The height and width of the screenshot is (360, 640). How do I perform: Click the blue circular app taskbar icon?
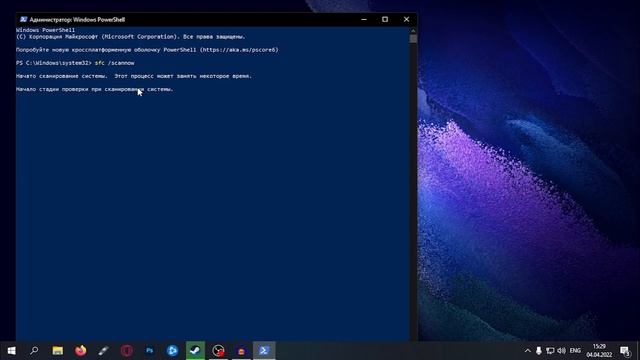[172, 351]
